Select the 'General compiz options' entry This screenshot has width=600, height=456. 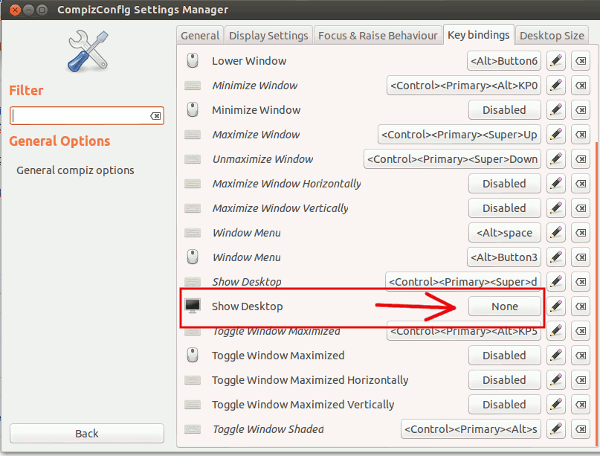(75, 170)
